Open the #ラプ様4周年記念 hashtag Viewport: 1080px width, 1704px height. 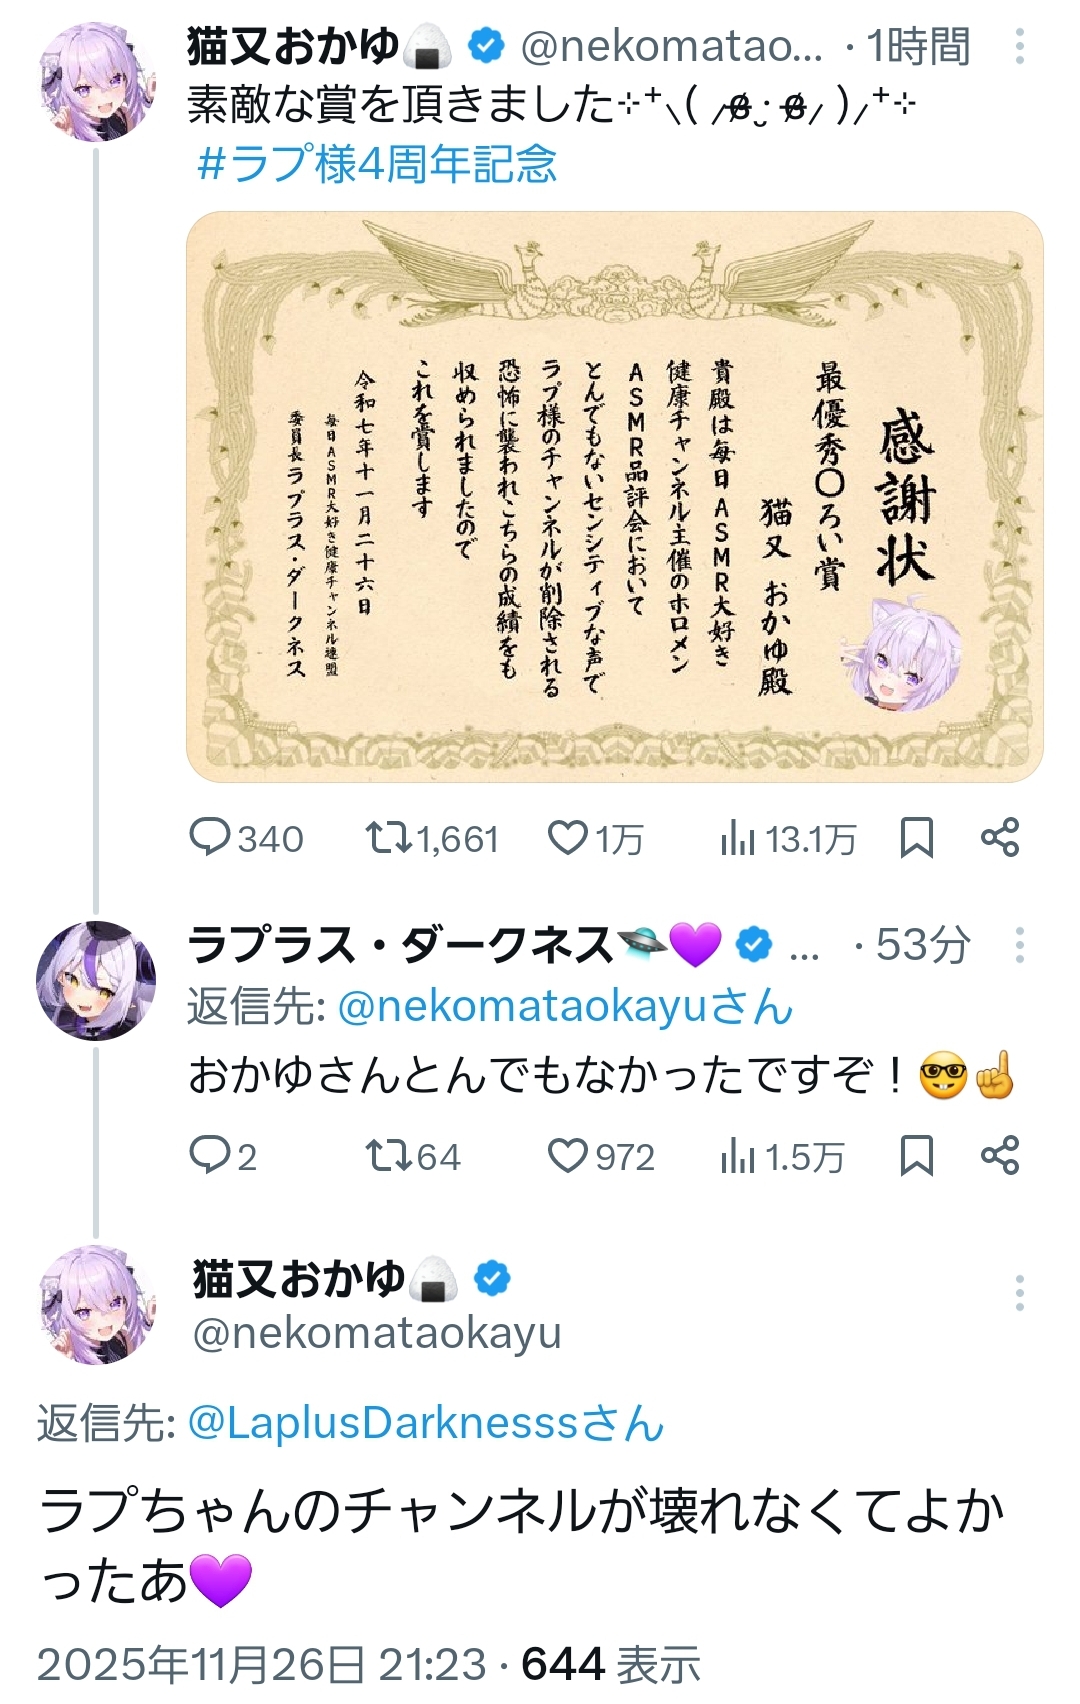377,164
